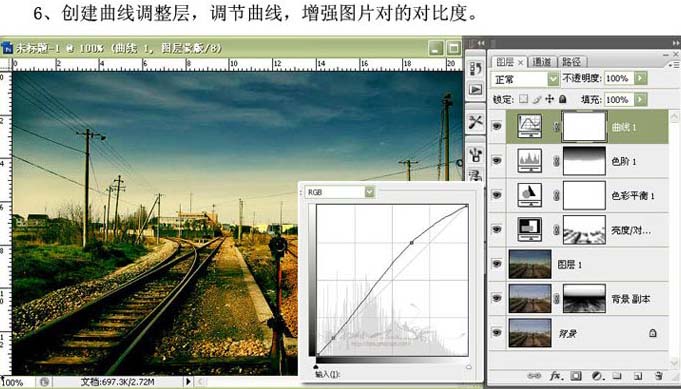Open the Tool Presets dock icon
The height and width of the screenshot is (389, 681).
pyautogui.click(x=476, y=122)
